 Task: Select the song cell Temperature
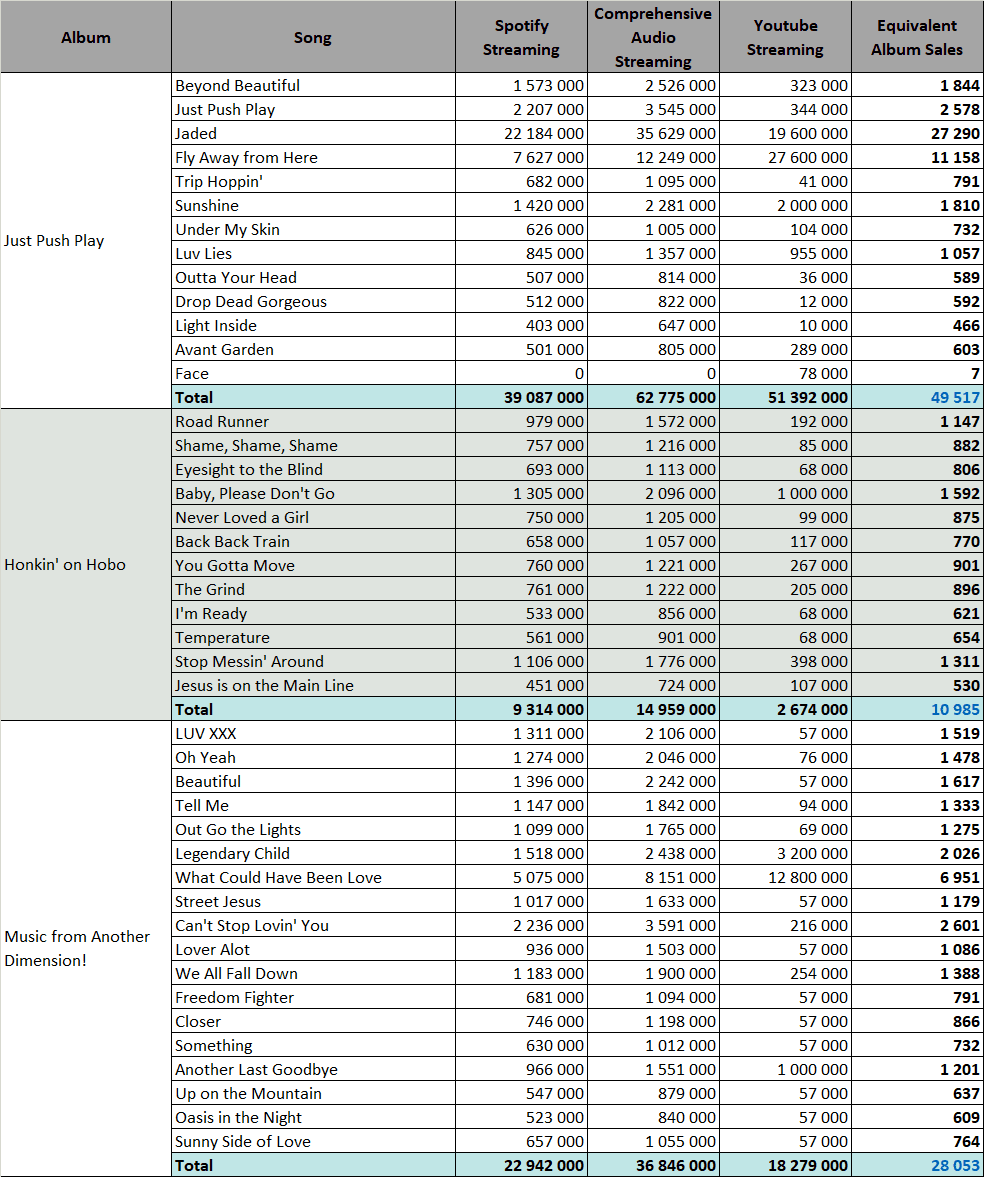pyautogui.click(x=313, y=638)
